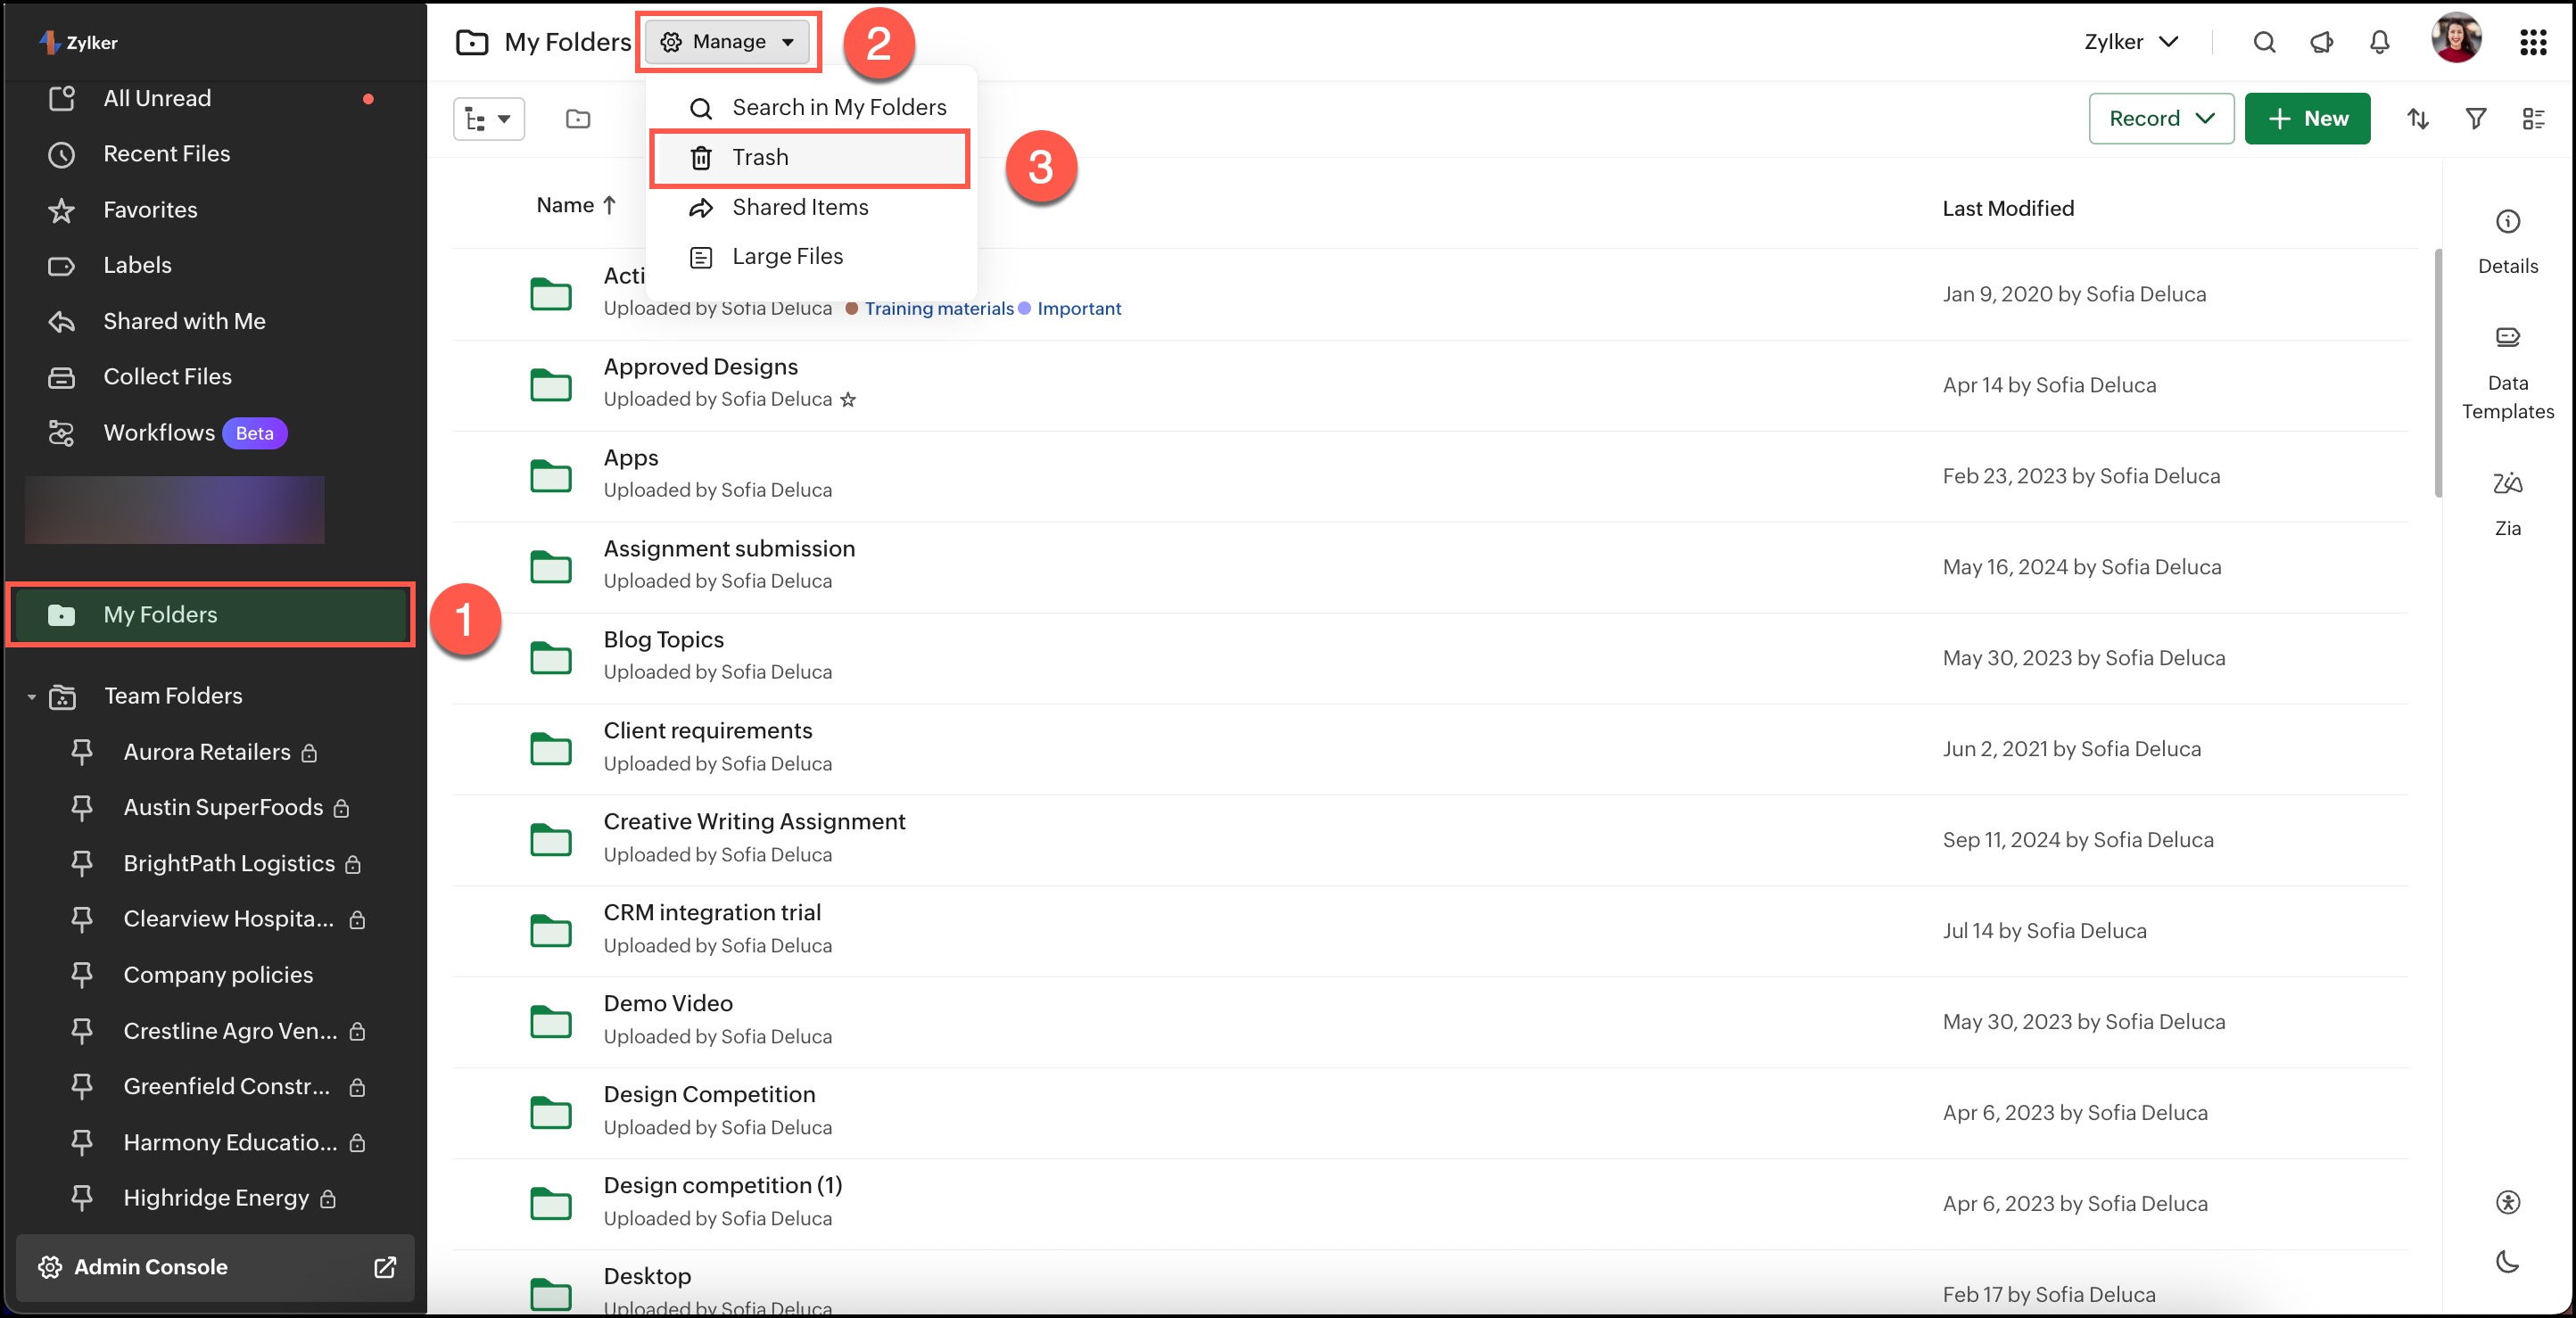Open the announcements megaphone icon
Viewport: 2576px width, 1318px height.
tap(2321, 42)
